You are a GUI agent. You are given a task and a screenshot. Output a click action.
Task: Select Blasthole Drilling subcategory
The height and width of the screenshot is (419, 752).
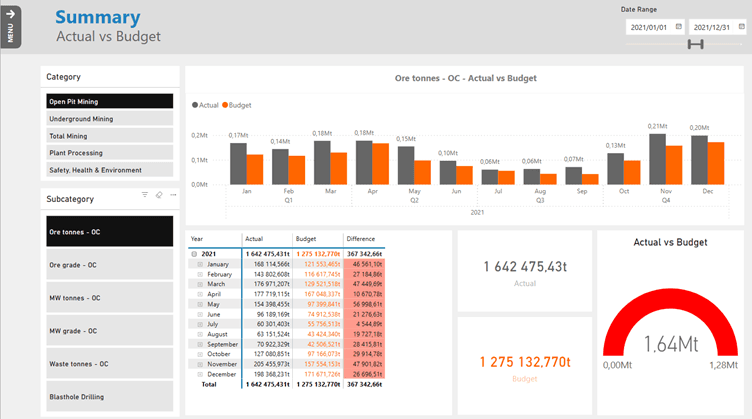tap(110, 396)
